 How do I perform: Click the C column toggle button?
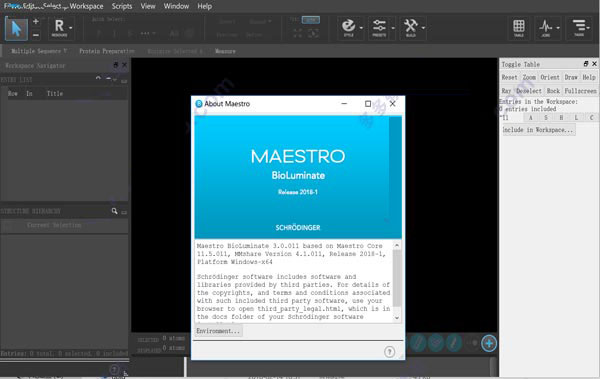[x=591, y=118]
